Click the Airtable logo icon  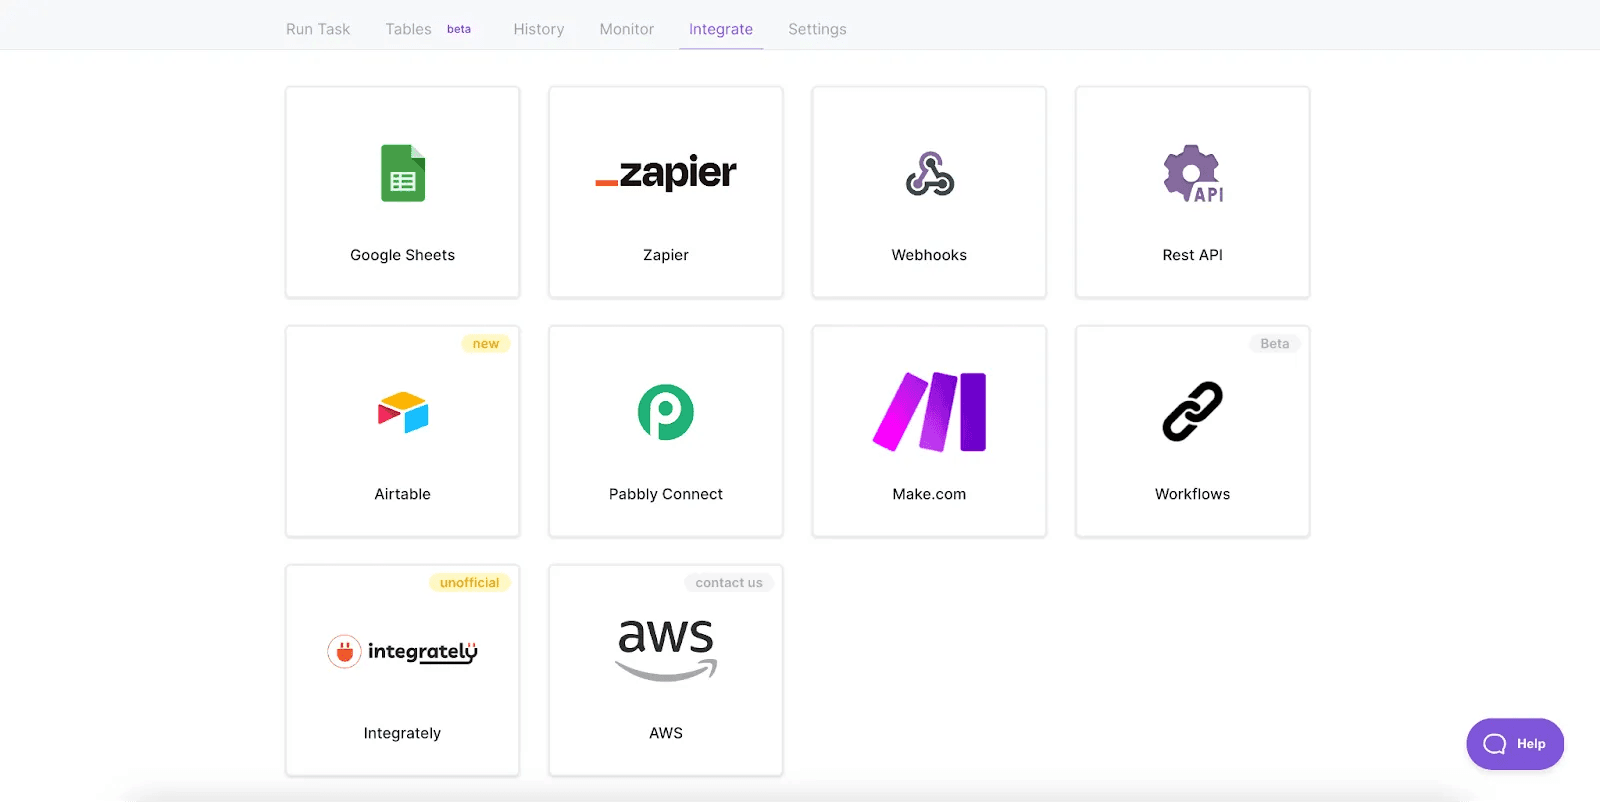pos(403,412)
